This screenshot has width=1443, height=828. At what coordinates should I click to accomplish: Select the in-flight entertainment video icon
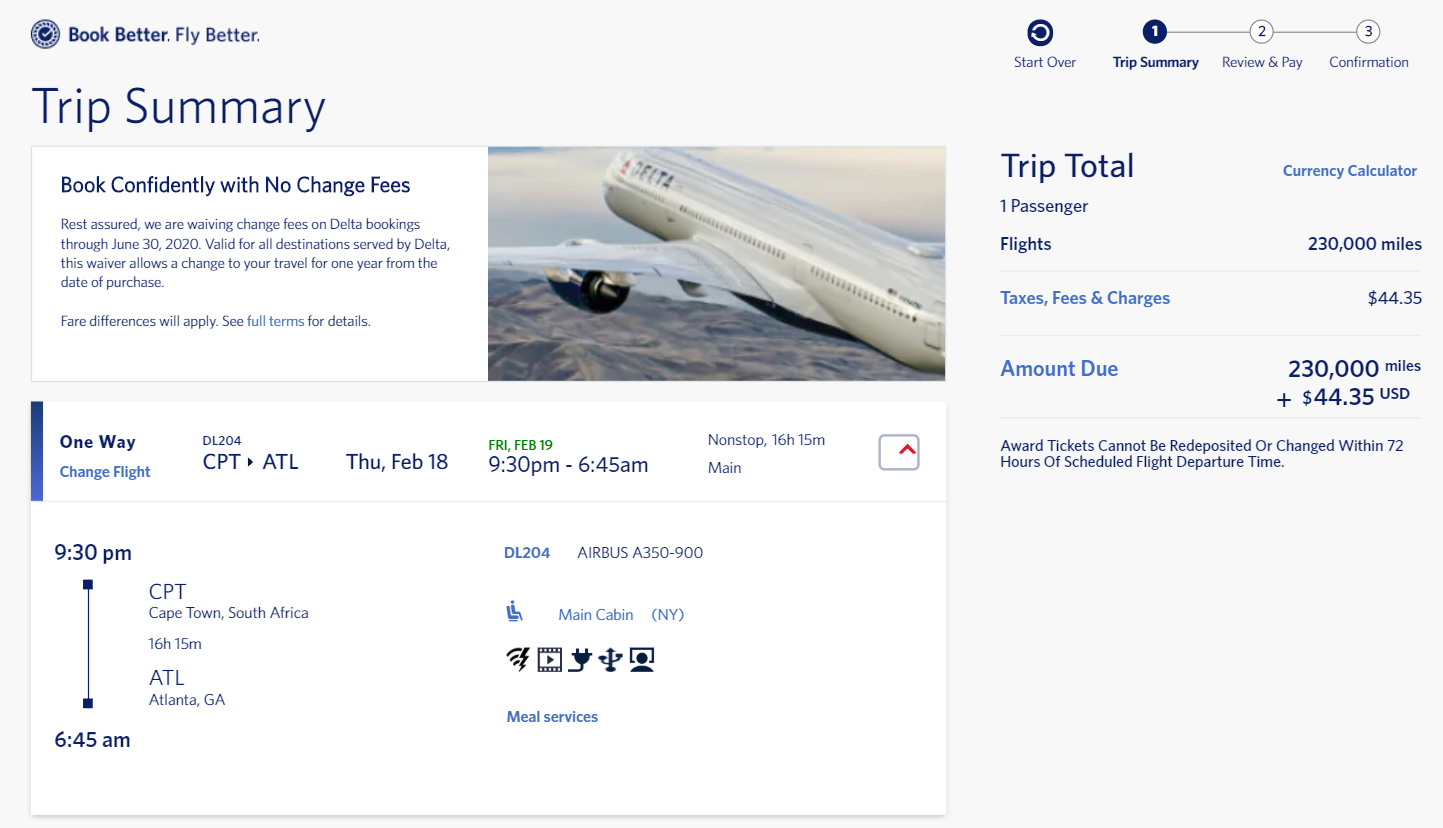tap(548, 659)
